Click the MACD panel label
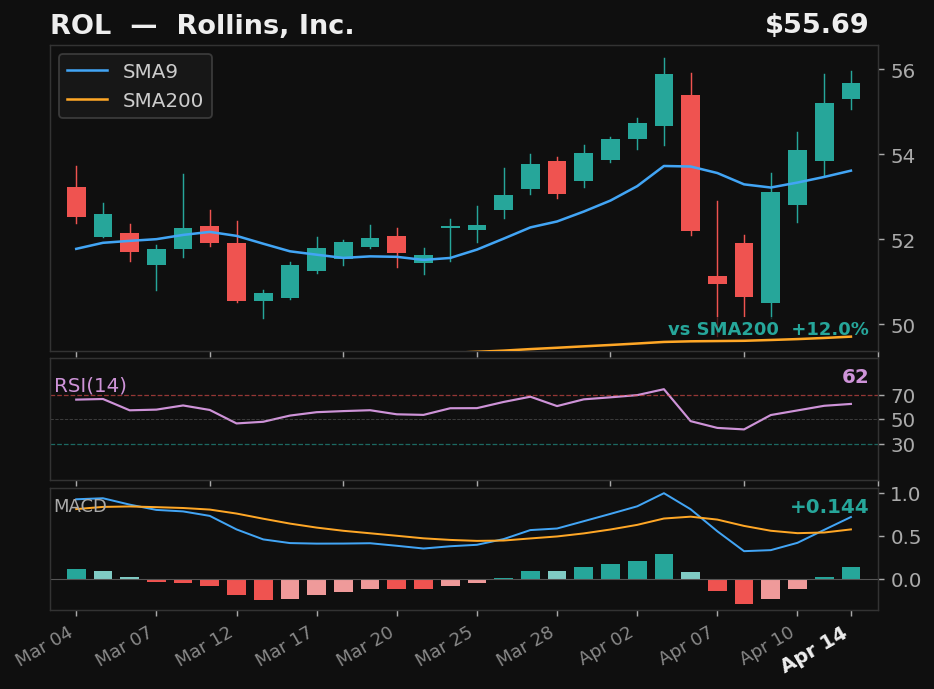934x689 pixels. pos(80,506)
